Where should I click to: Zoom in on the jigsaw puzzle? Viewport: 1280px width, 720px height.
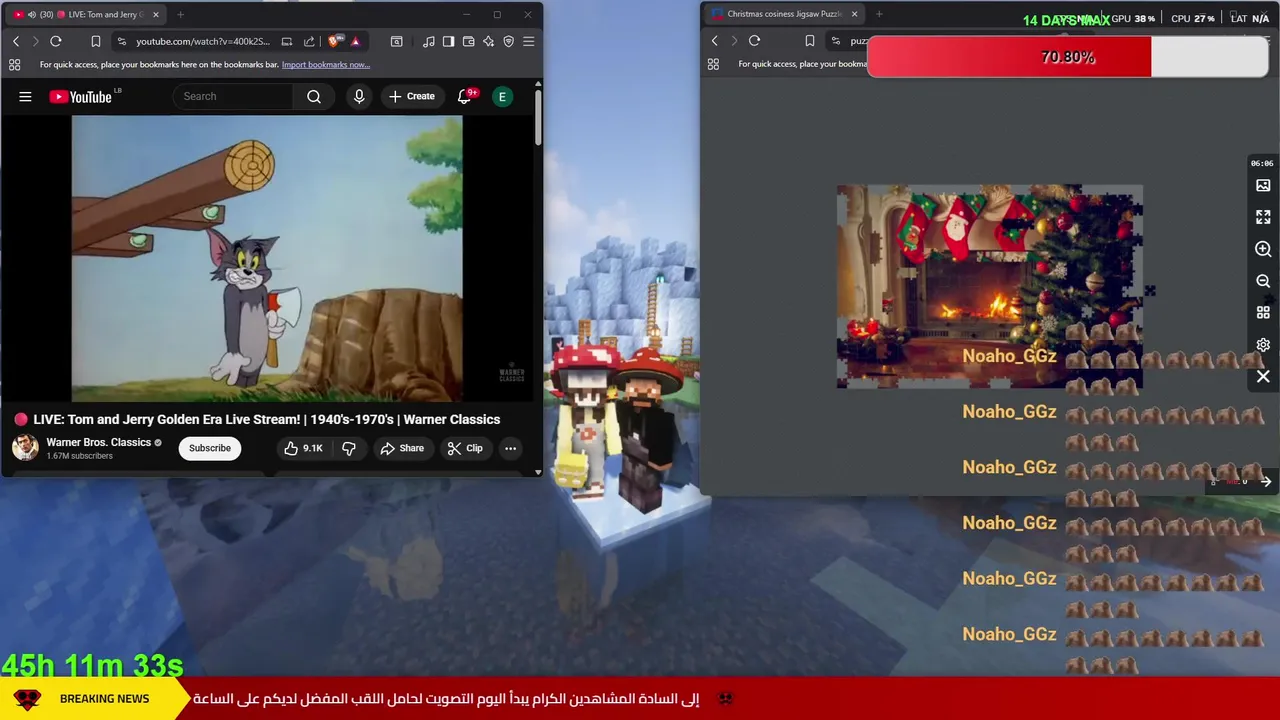(x=1263, y=249)
